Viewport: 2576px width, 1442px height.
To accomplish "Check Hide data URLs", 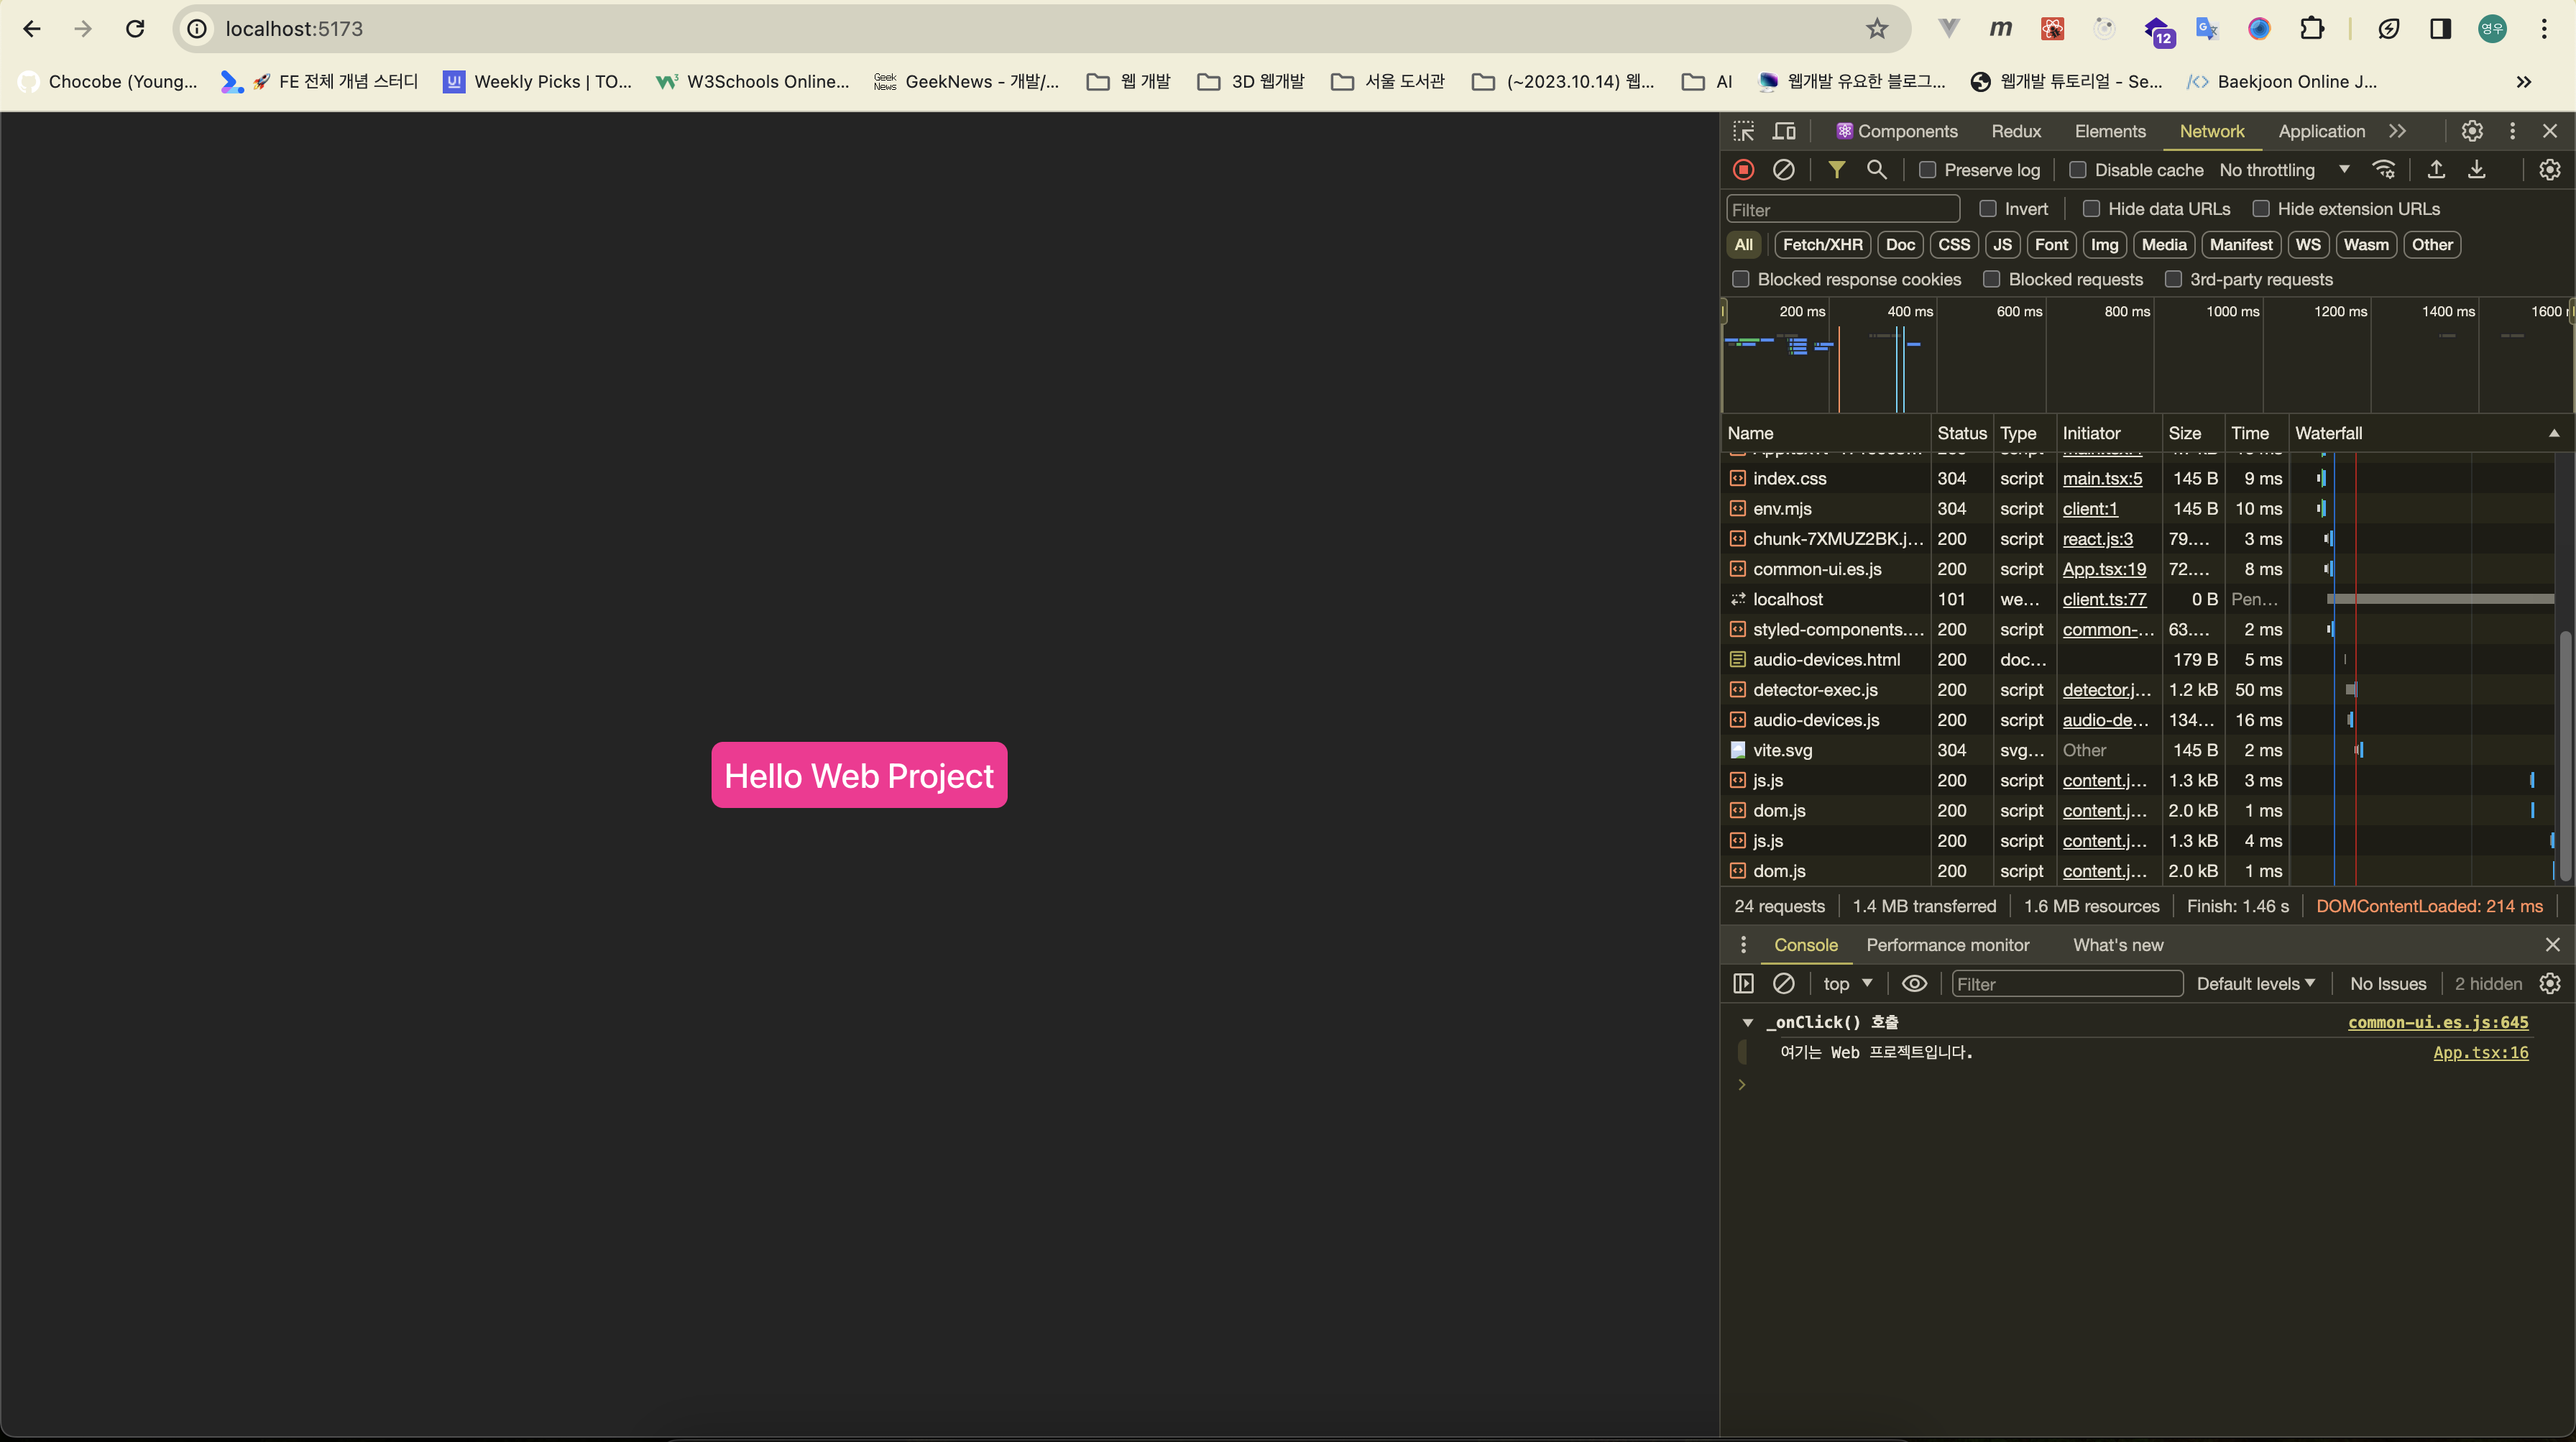I will tap(2091, 209).
